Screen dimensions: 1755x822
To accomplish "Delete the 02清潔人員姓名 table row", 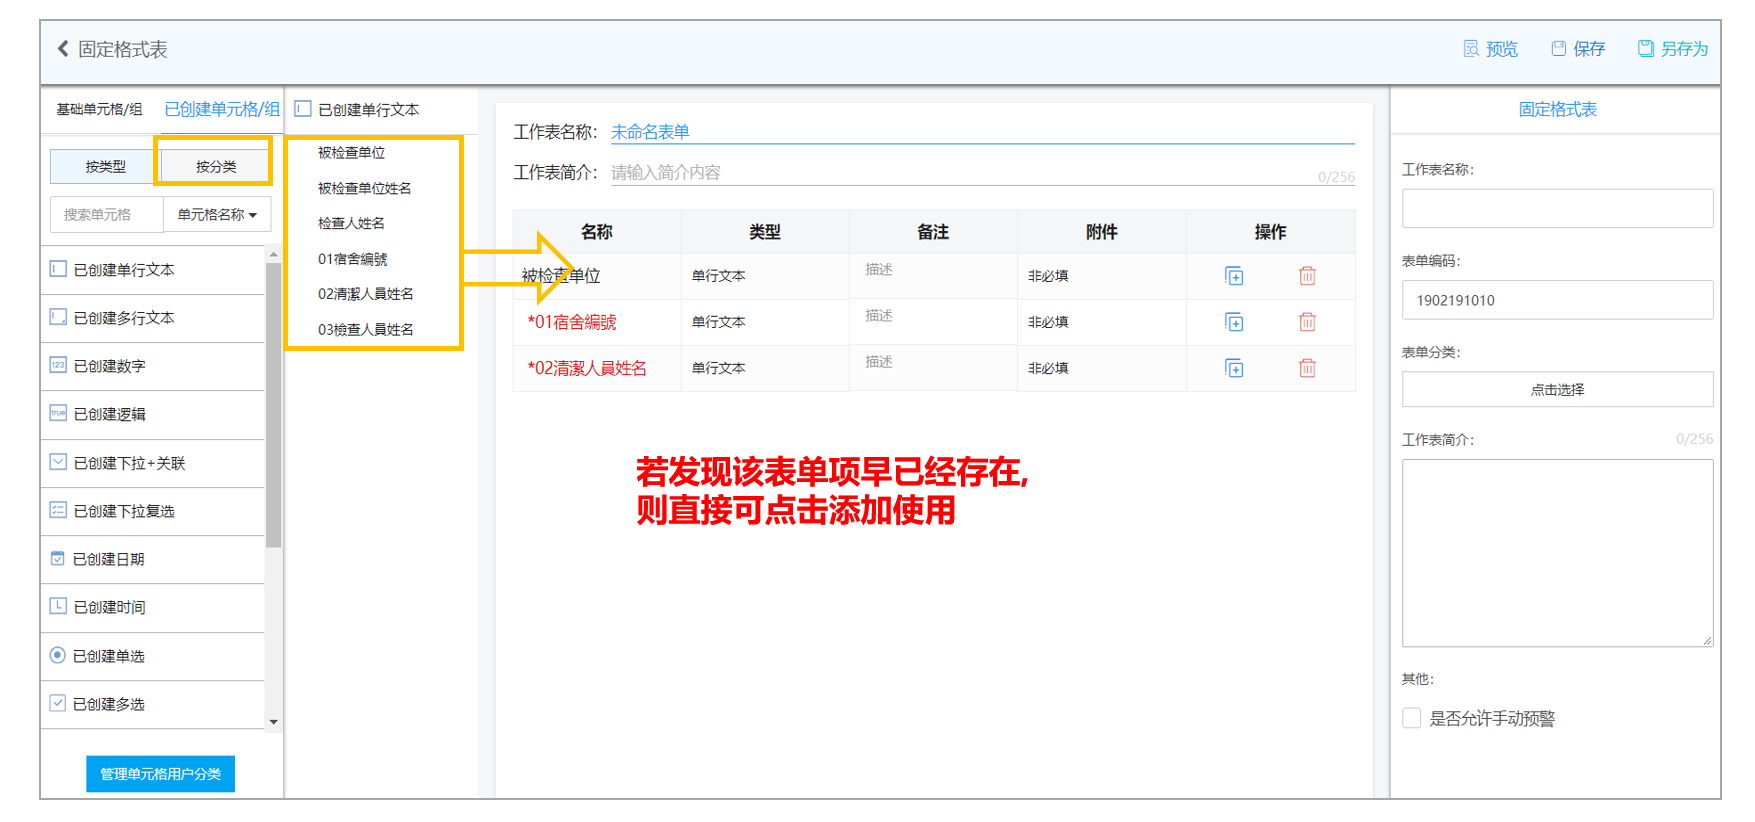I will [x=1307, y=368].
